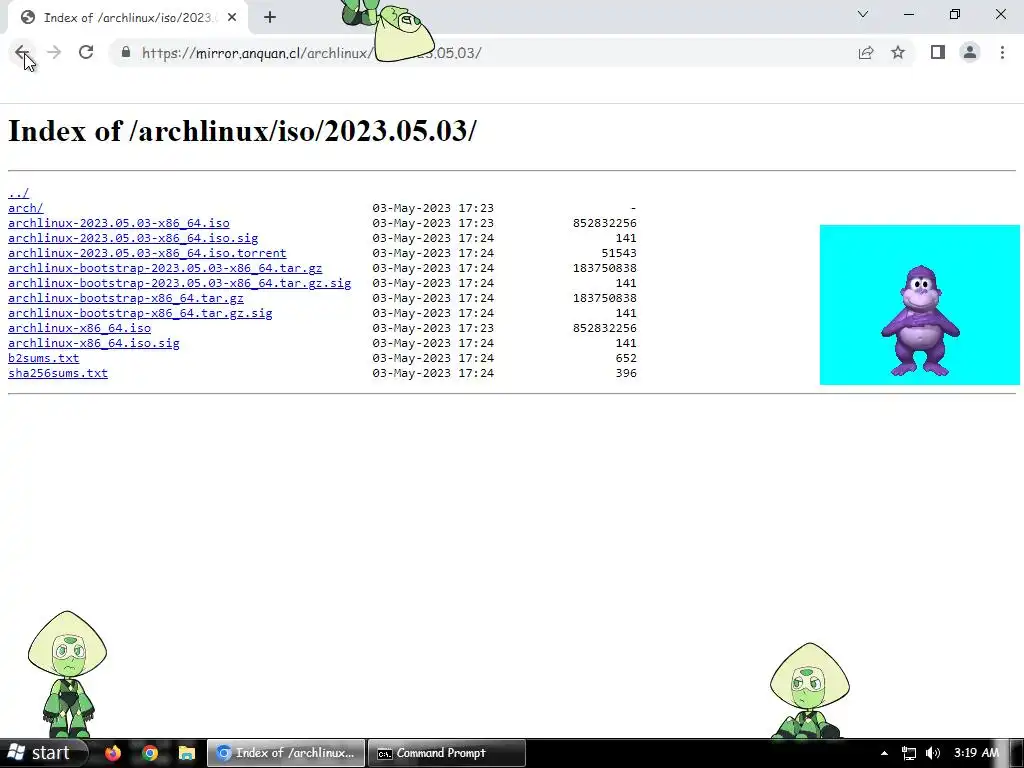Select the Index of /archlinux/iso tab
This screenshot has height=768, width=1024.
(127, 18)
